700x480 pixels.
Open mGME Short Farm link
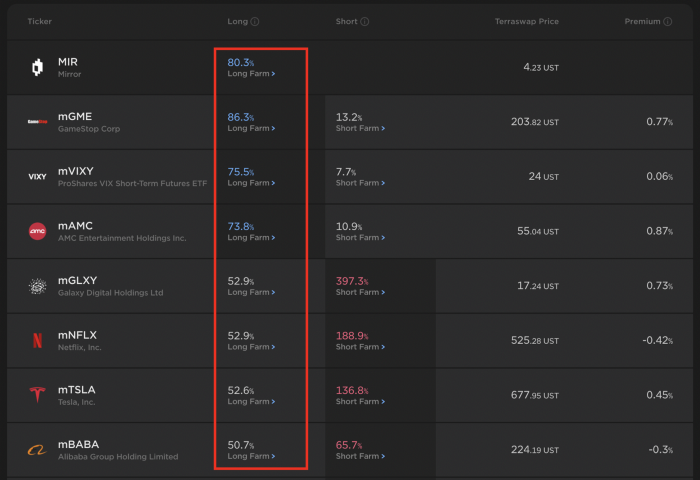[x=360, y=129]
